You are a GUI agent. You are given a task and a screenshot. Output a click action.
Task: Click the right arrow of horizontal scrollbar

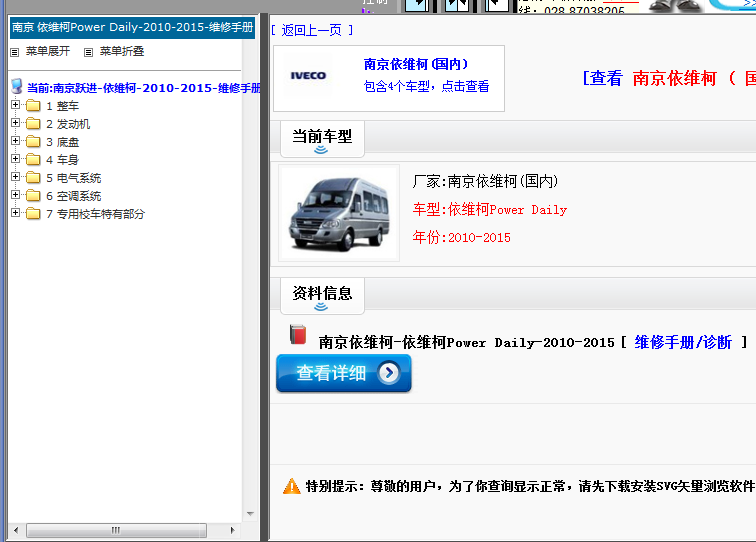[232, 530]
